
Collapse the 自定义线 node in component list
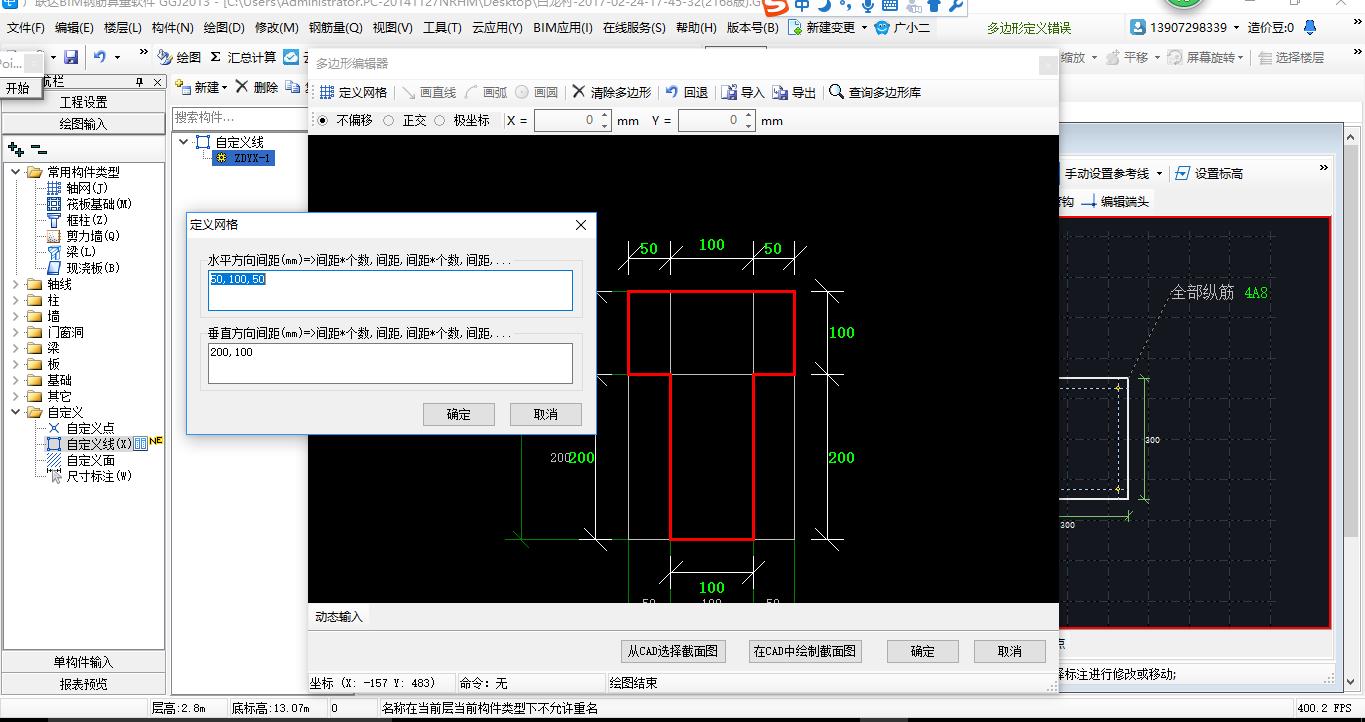coord(184,142)
